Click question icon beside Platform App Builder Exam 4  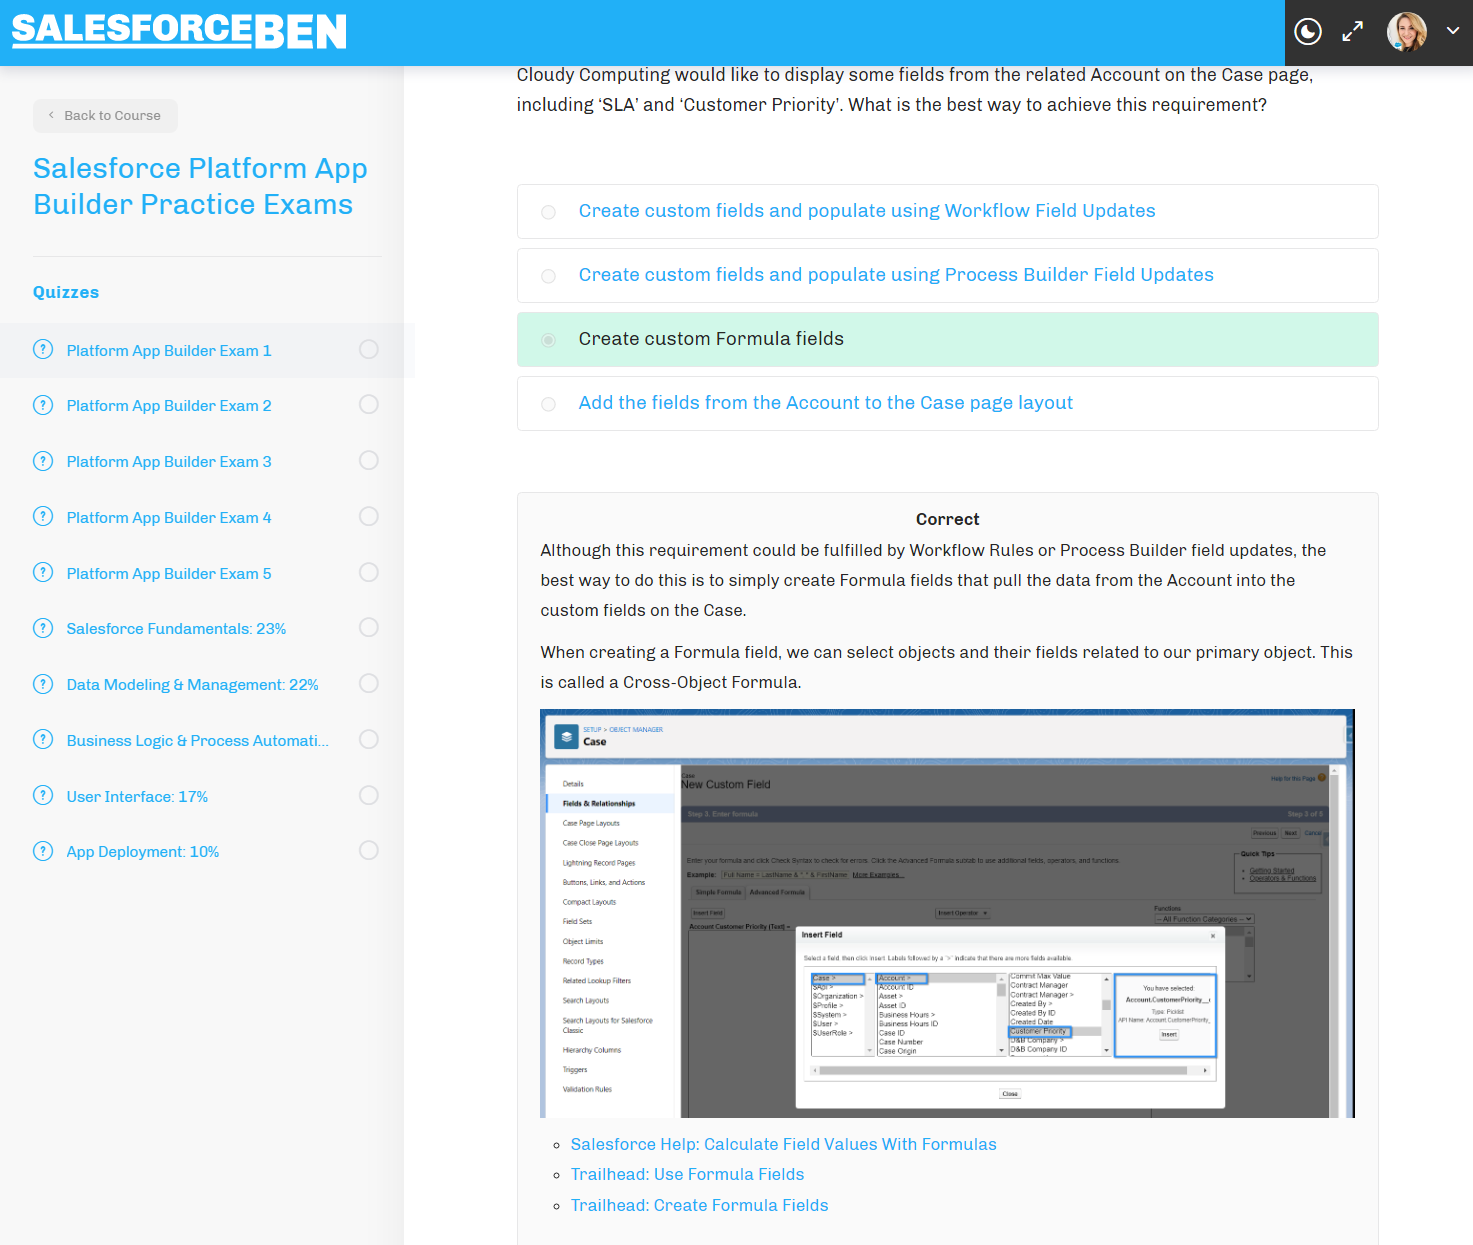(43, 517)
